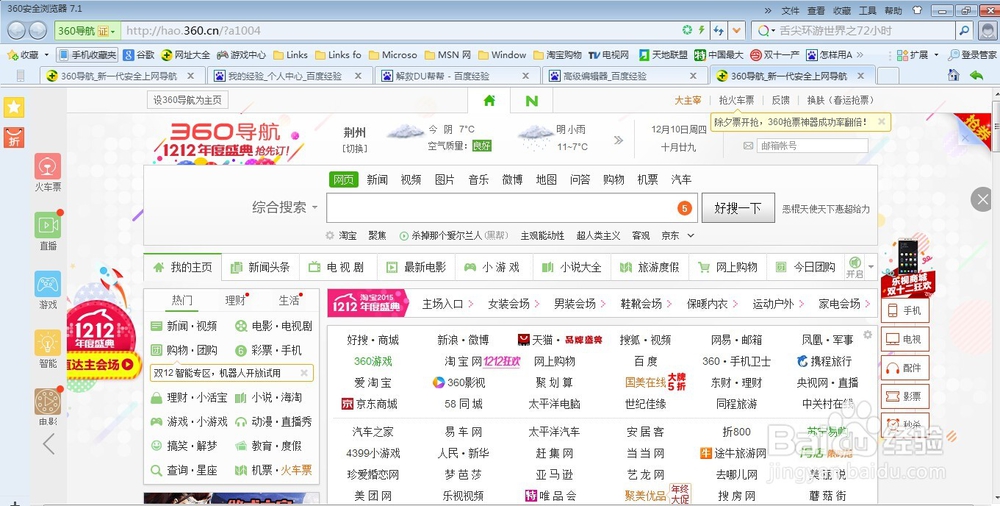1000x506 pixels.
Task: Close the 双12智能专区 notice bar
Action: (x=304, y=373)
